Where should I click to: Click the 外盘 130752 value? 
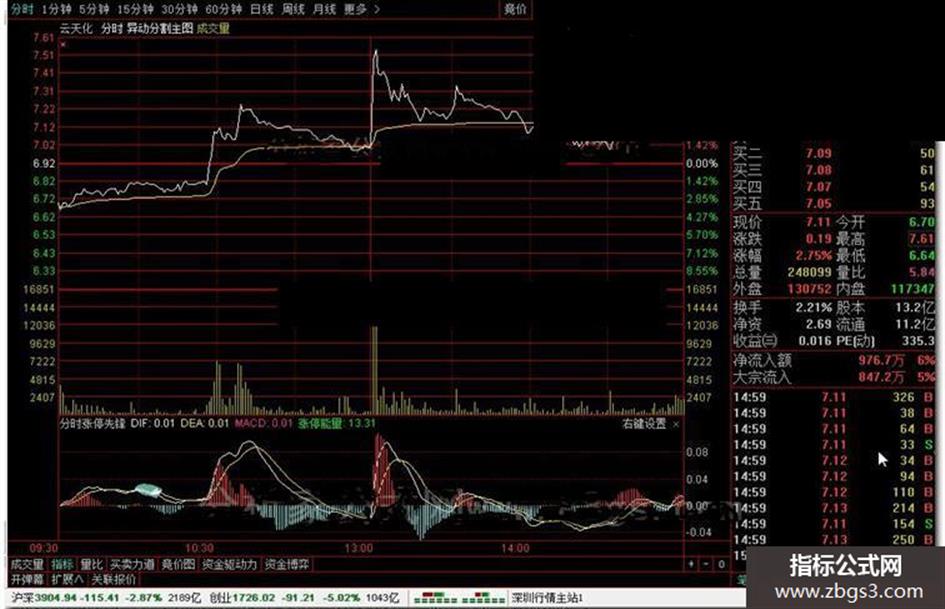point(809,289)
